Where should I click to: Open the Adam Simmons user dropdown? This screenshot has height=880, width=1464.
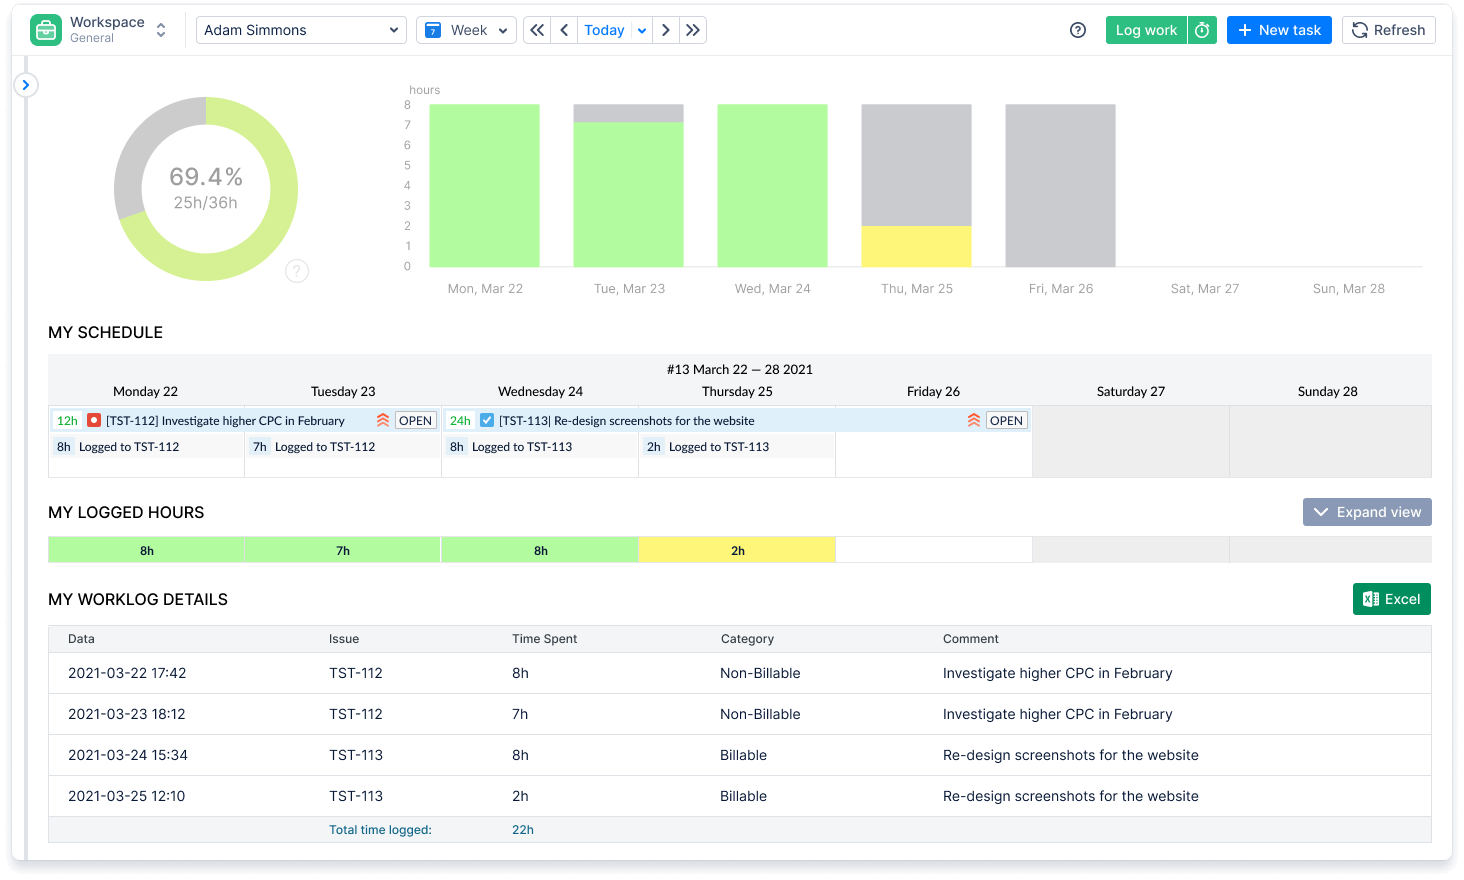(300, 30)
